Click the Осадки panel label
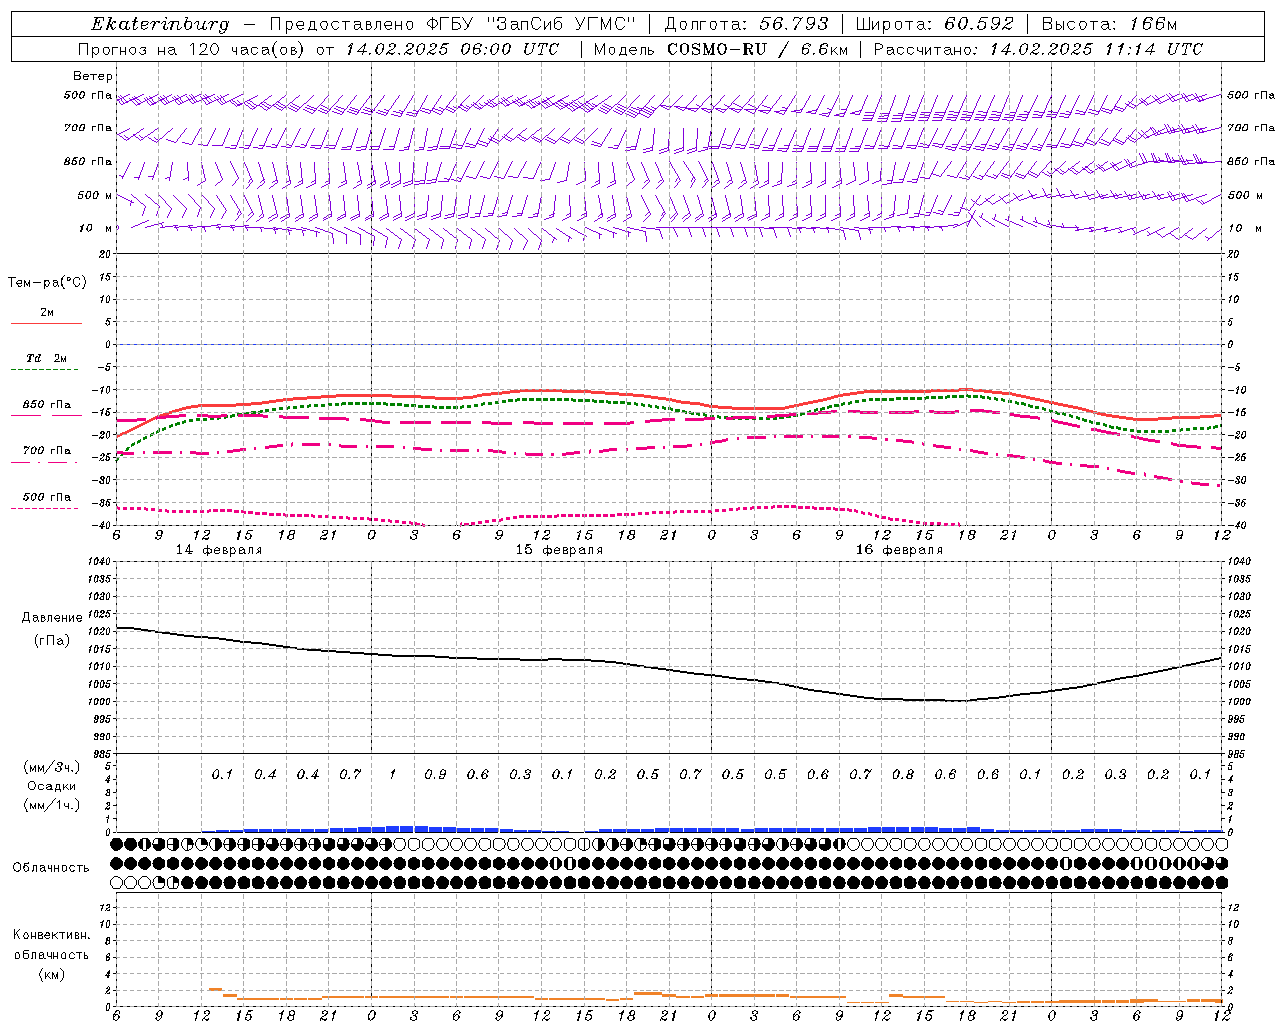This screenshot has height=1024, width=1280. (x=52, y=786)
